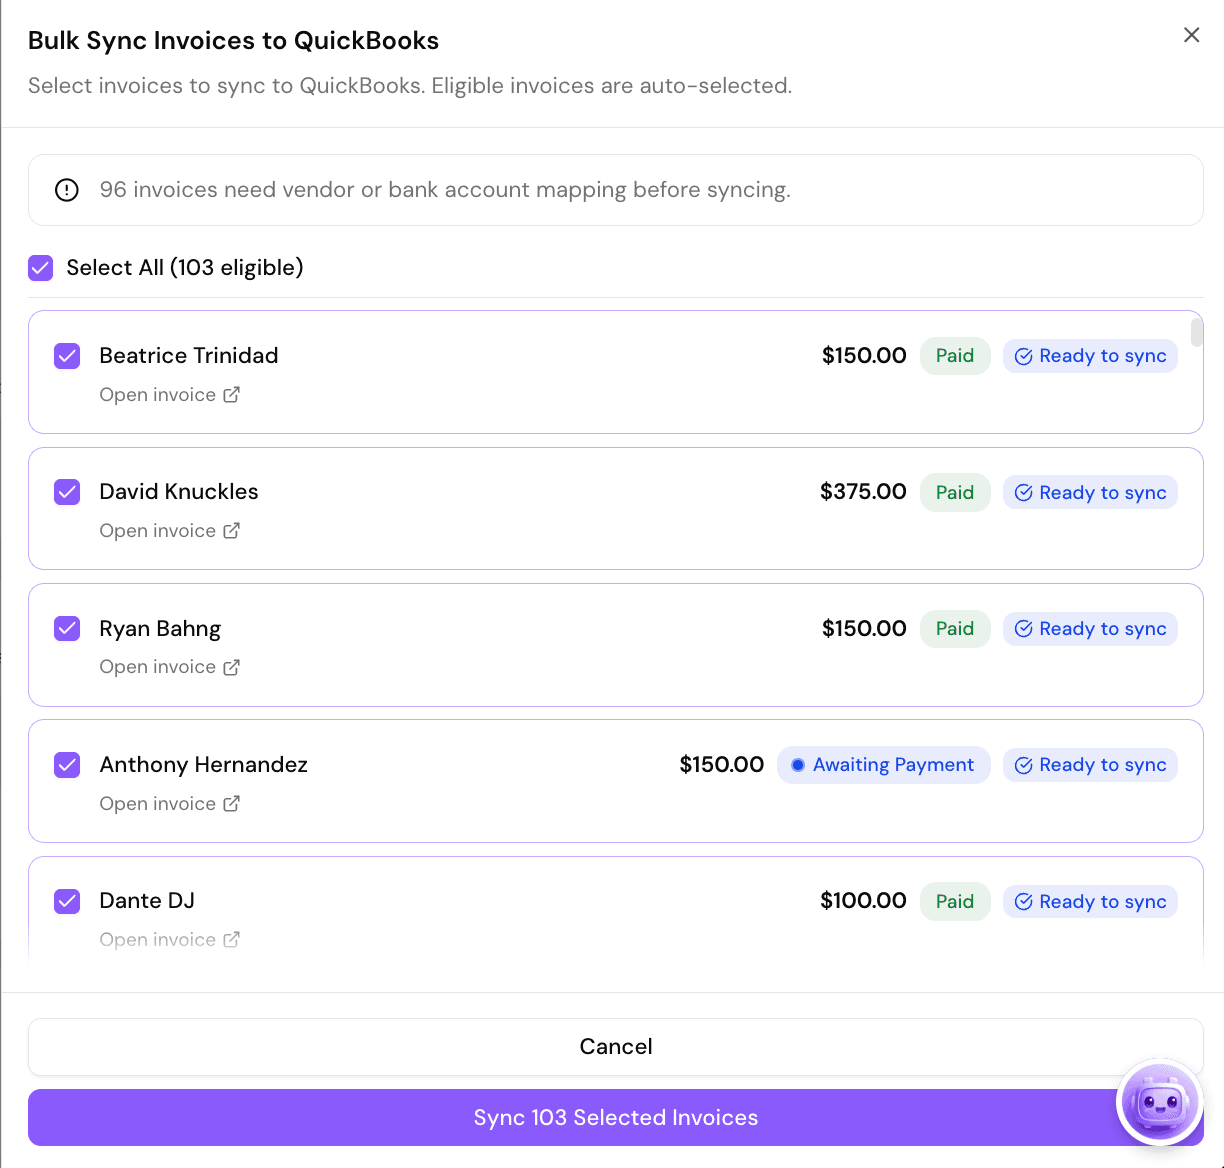This screenshot has height=1168, width=1224.
Task: Deselect Beatrice Trinidad's invoice
Action: pos(66,356)
